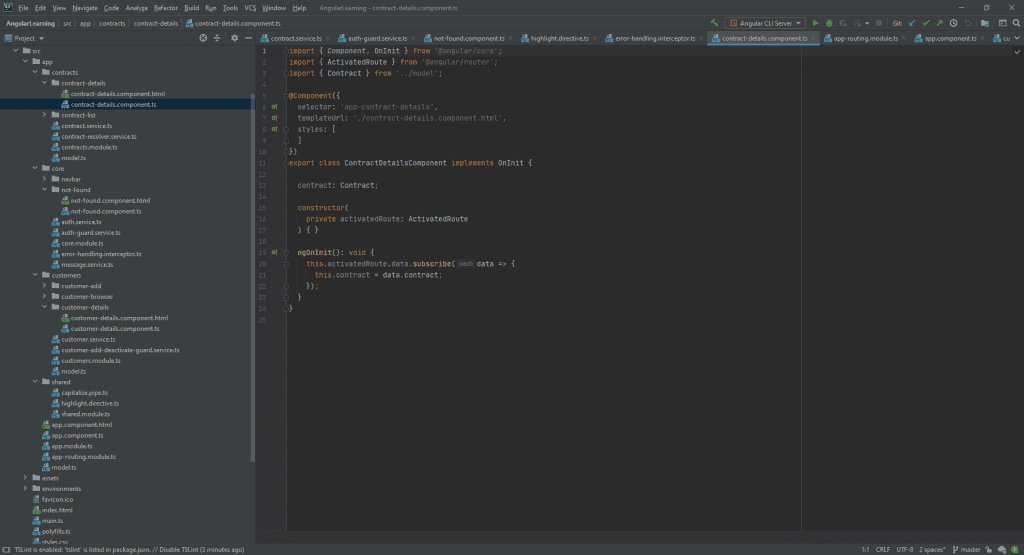Click gutter override marker beside selector line
The height and width of the screenshot is (555, 1024).
pos(274,106)
